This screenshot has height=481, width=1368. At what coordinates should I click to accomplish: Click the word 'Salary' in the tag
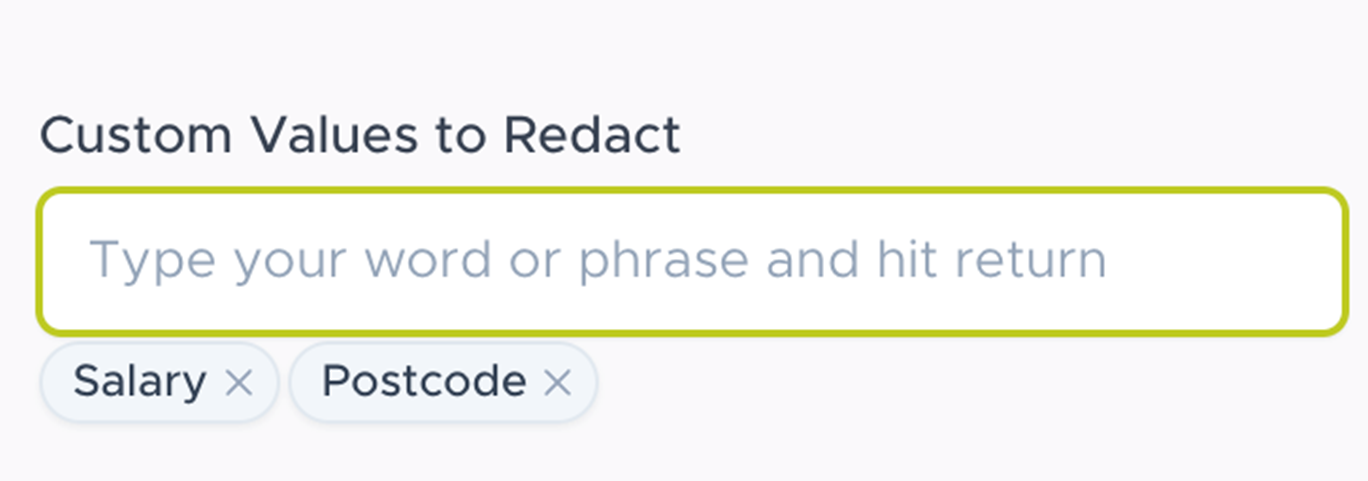pyautogui.click(x=140, y=382)
